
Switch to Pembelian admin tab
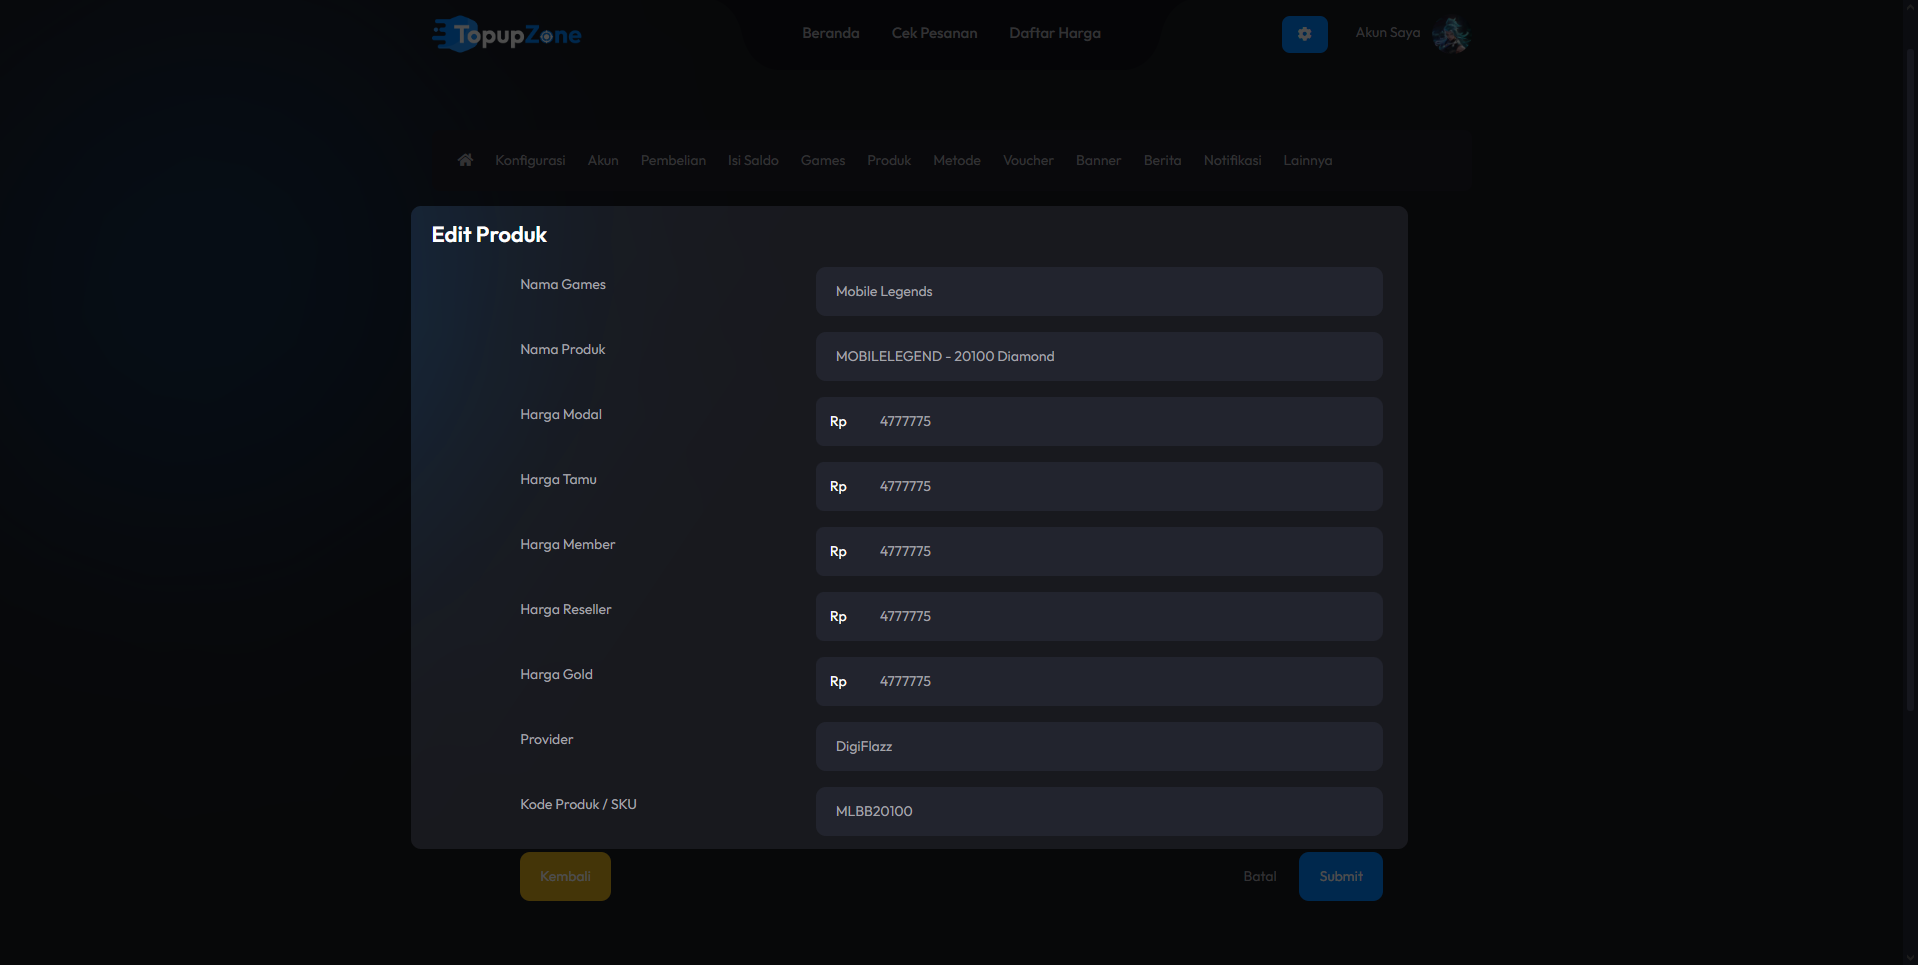coord(673,160)
